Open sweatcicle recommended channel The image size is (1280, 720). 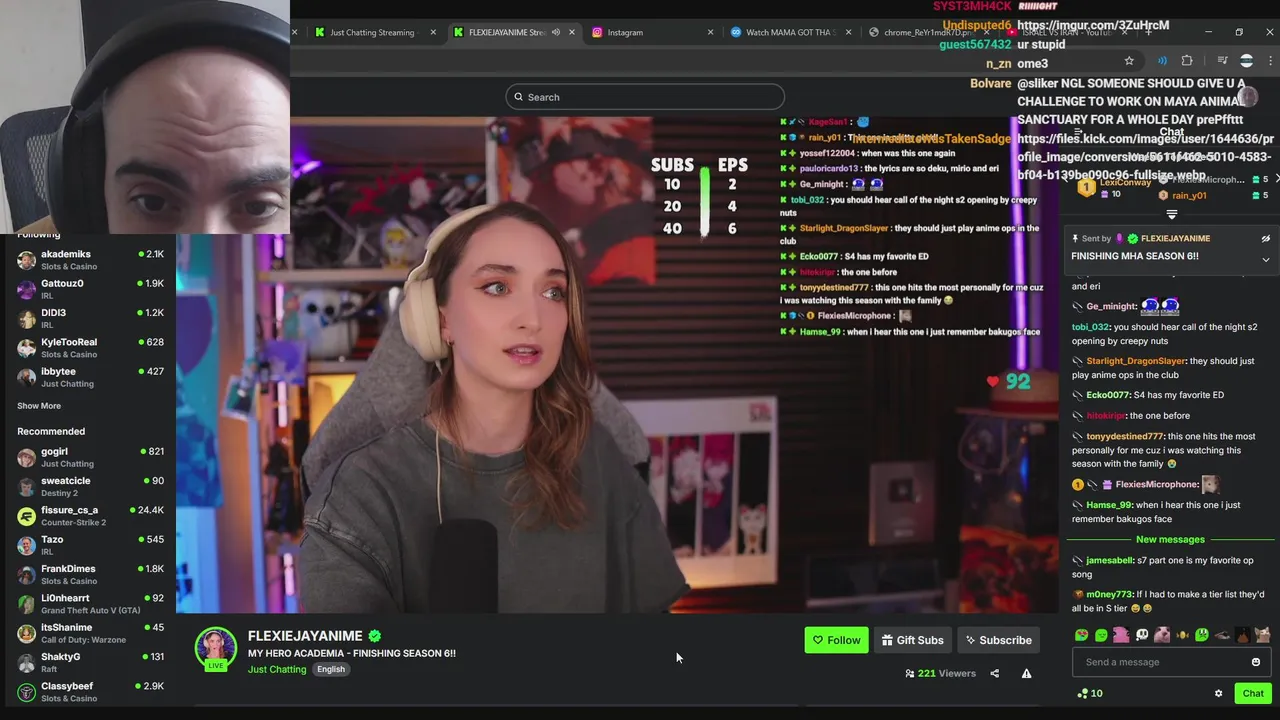point(90,486)
